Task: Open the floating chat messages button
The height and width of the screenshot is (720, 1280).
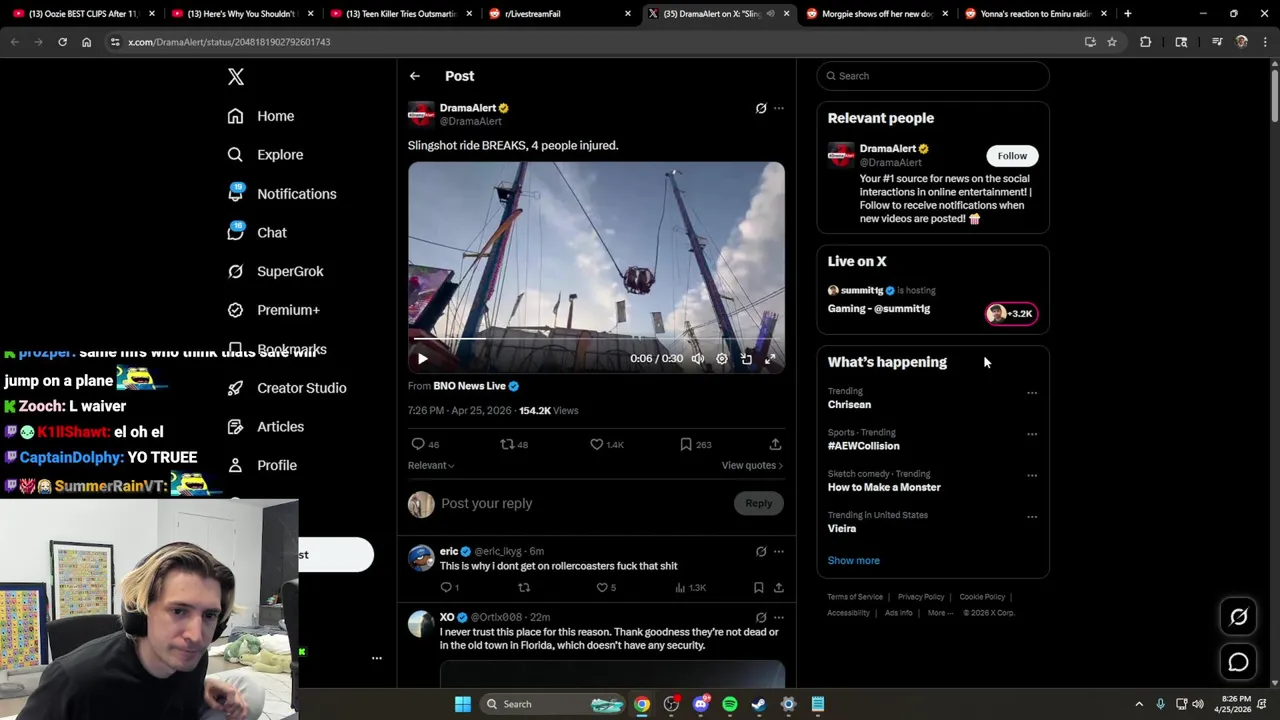Action: pos(1238,662)
